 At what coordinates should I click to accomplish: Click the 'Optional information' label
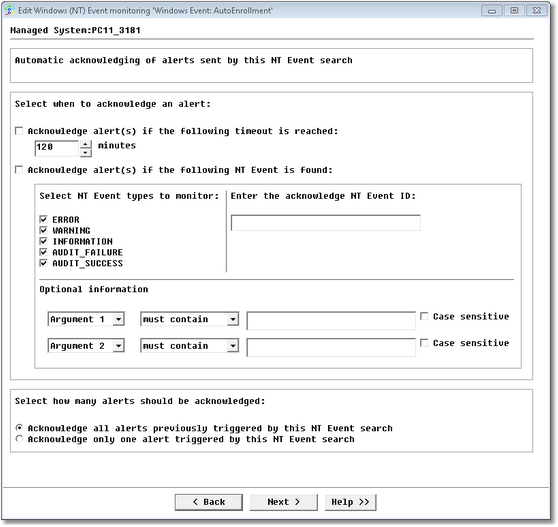coord(94,289)
